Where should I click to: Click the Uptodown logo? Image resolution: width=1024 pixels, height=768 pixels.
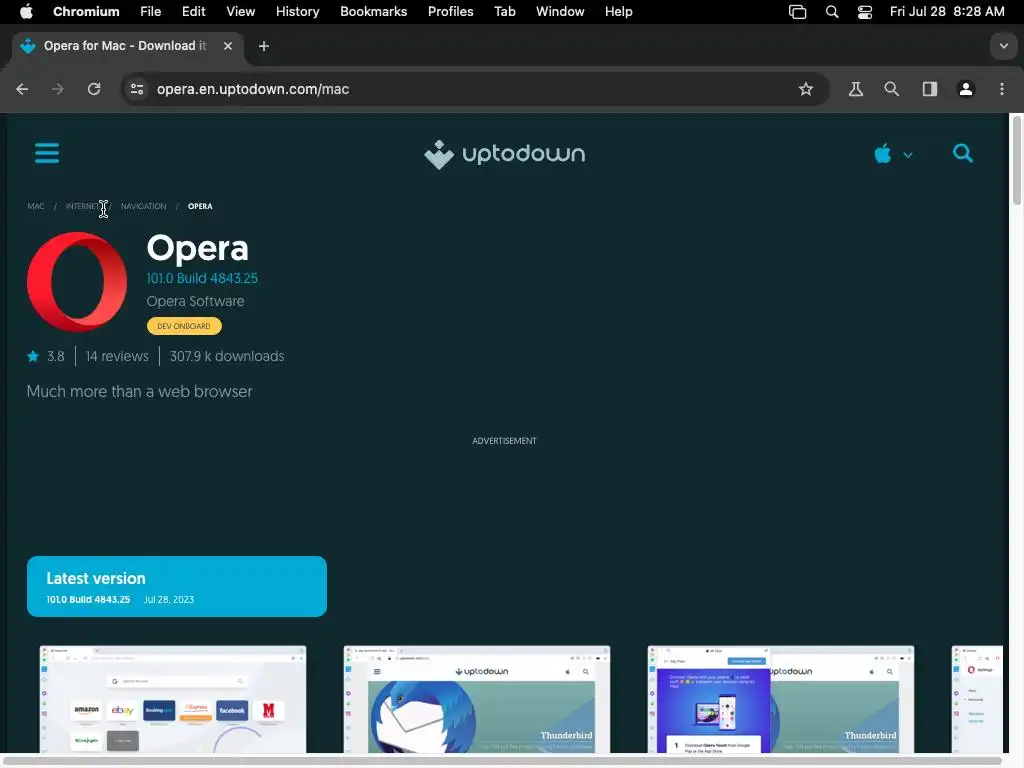[504, 154]
